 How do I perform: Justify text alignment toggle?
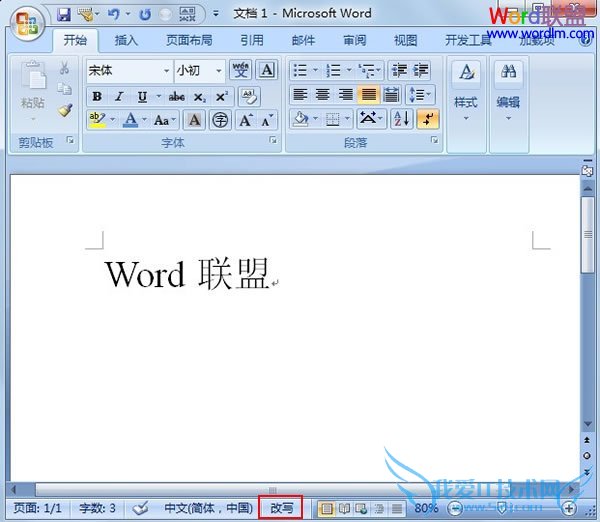click(368, 94)
